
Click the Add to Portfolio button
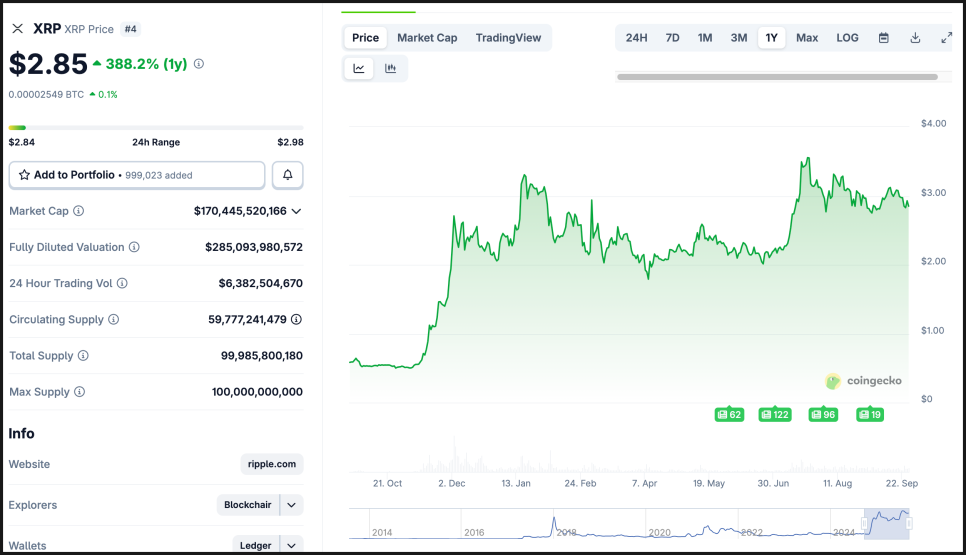coord(137,175)
